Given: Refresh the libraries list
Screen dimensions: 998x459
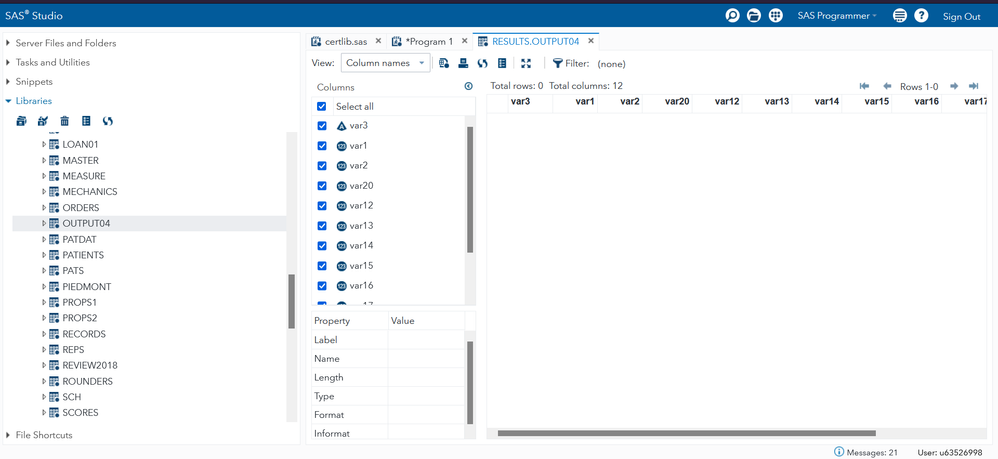Looking at the screenshot, I should [x=108, y=121].
